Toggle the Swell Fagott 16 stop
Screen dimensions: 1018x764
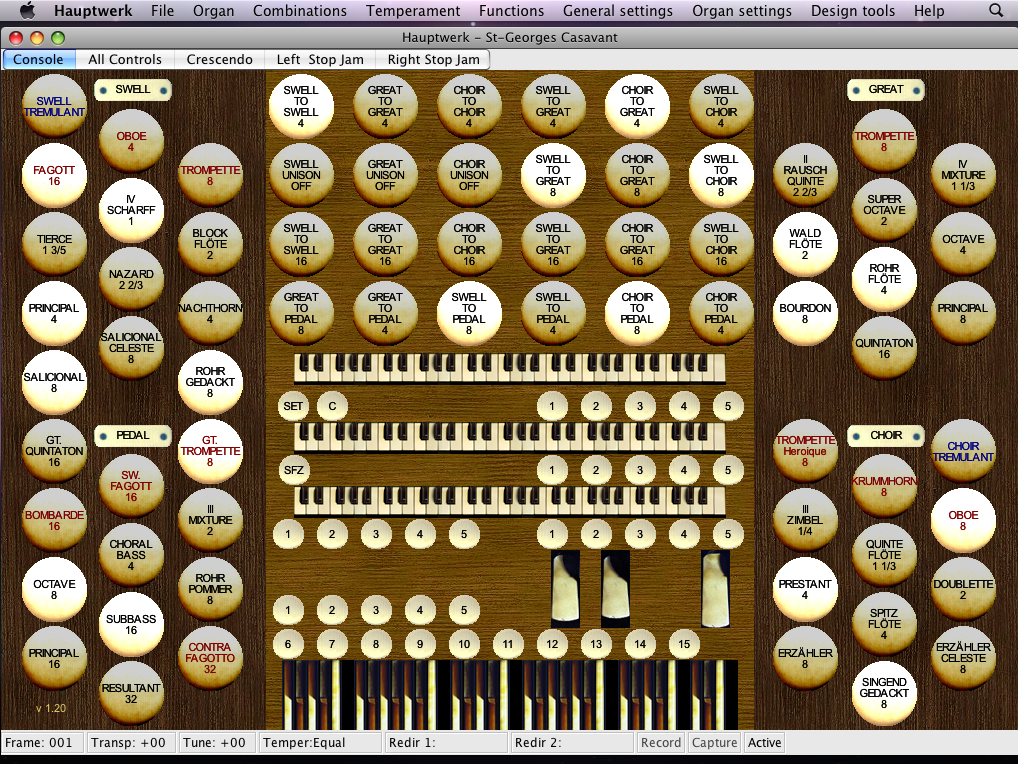[54, 175]
